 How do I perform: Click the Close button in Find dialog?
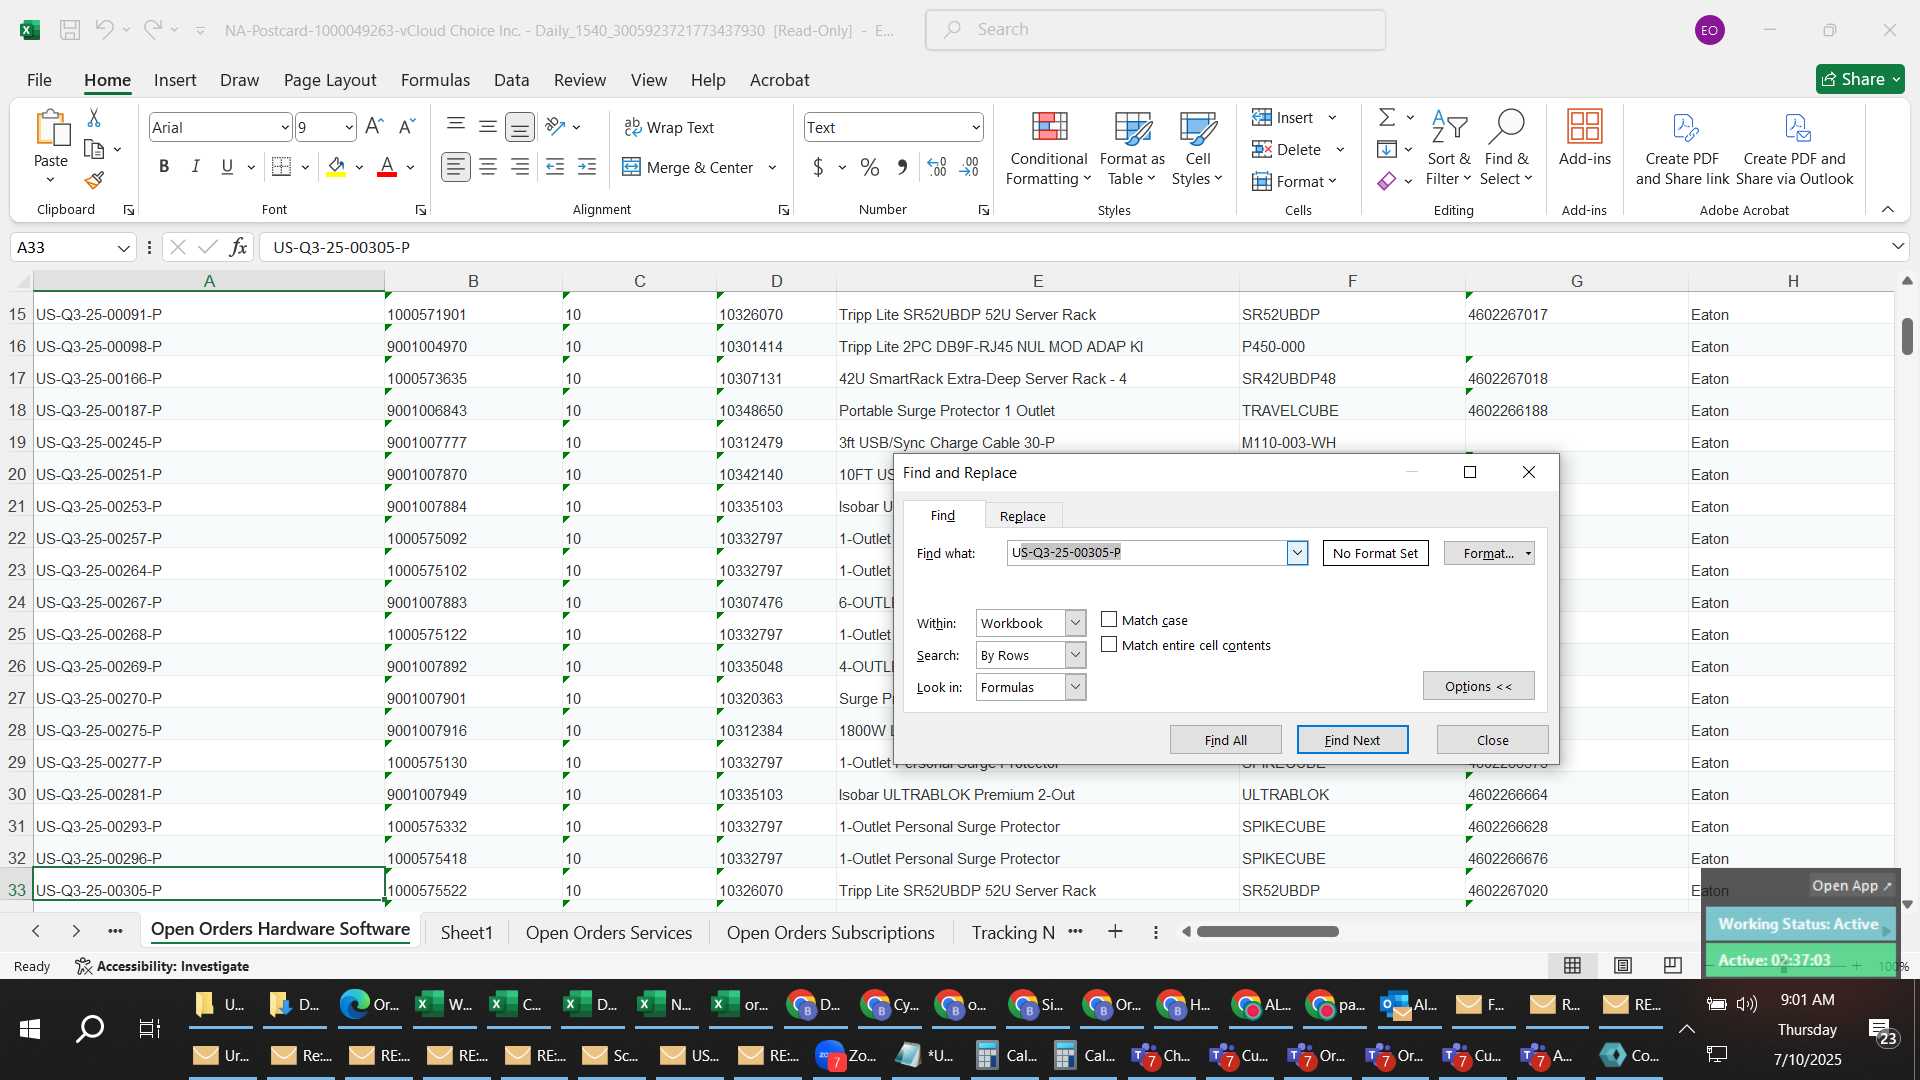point(1492,740)
